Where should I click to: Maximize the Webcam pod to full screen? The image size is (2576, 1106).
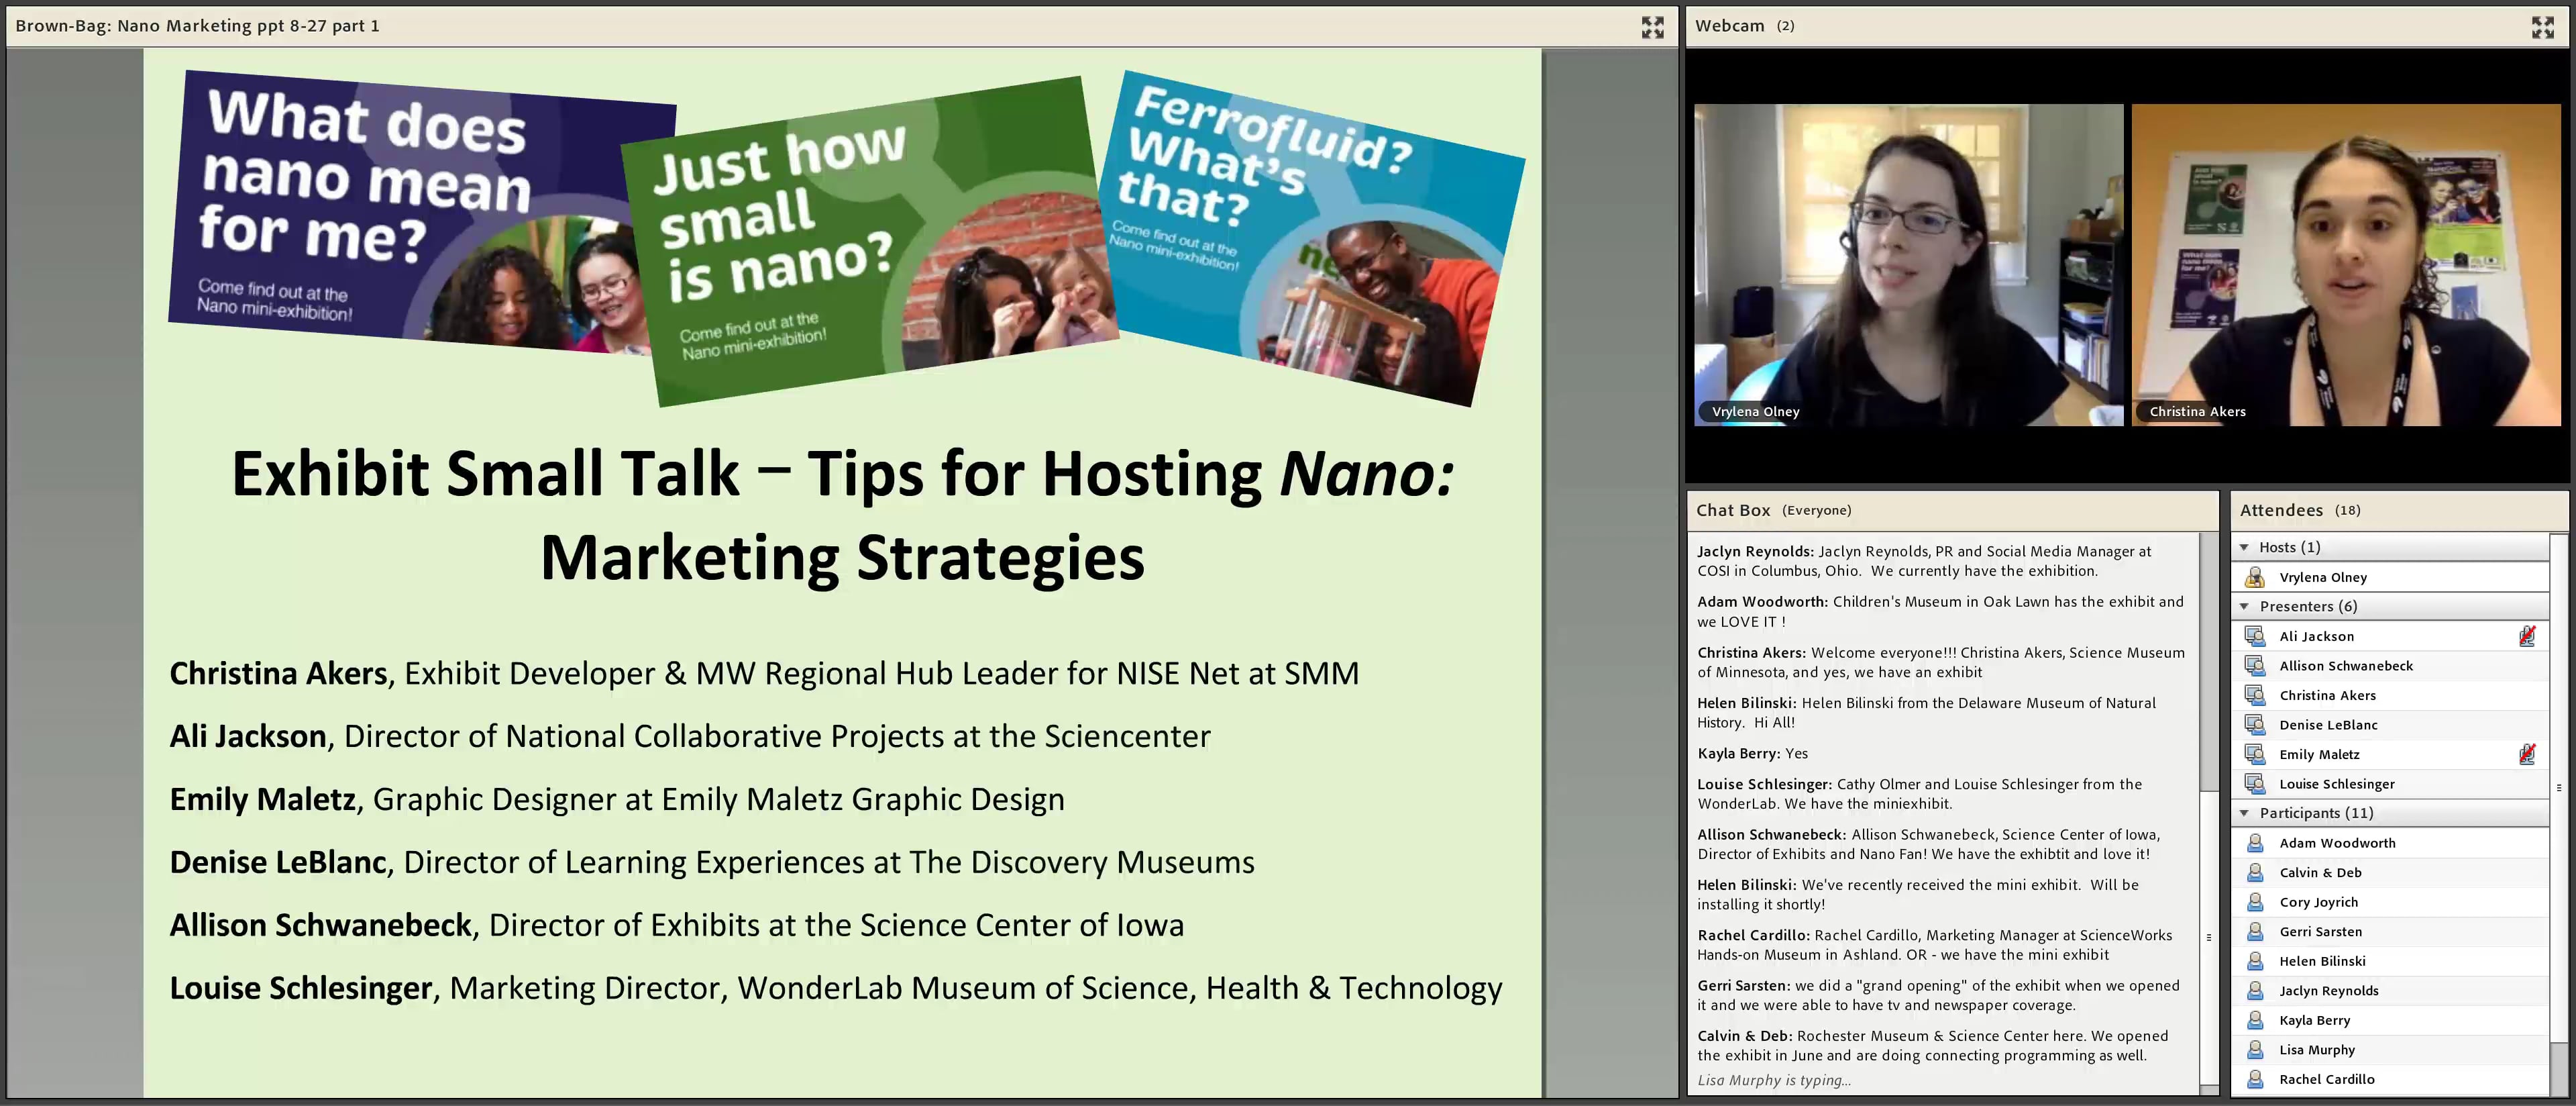pos(2542,27)
